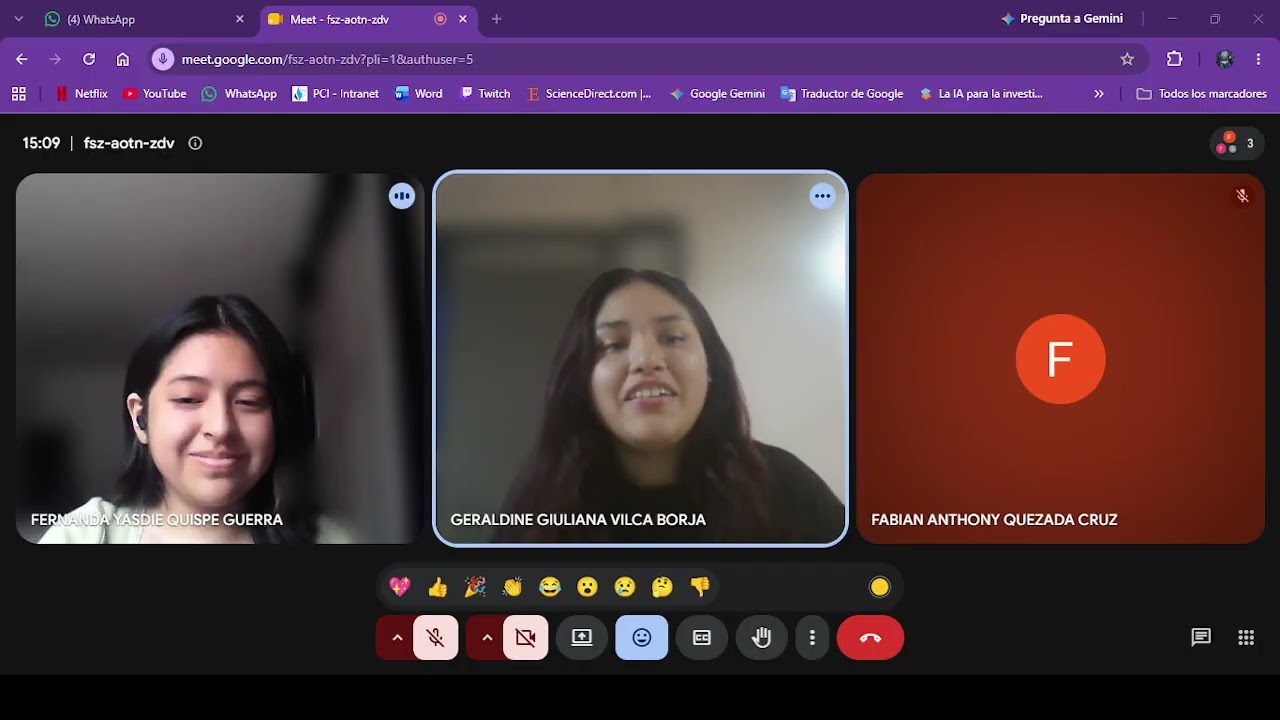Image resolution: width=1280 pixels, height=720 pixels.
Task: Send the surprised face reaction
Action: tap(587, 587)
